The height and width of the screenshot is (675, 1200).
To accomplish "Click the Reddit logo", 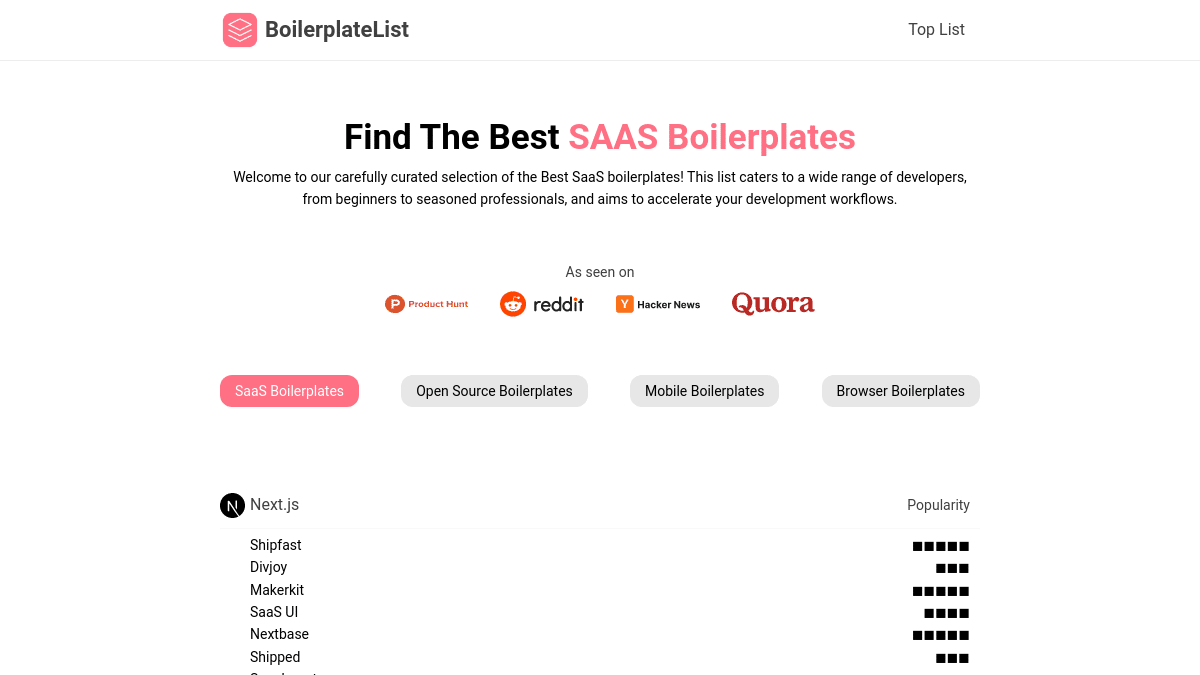I will 541,303.
